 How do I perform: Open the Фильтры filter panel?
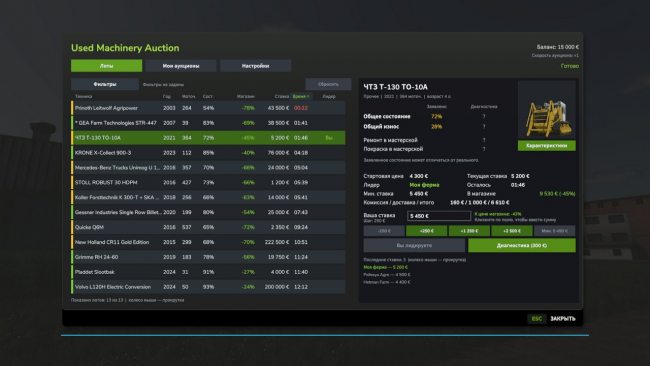[105, 84]
